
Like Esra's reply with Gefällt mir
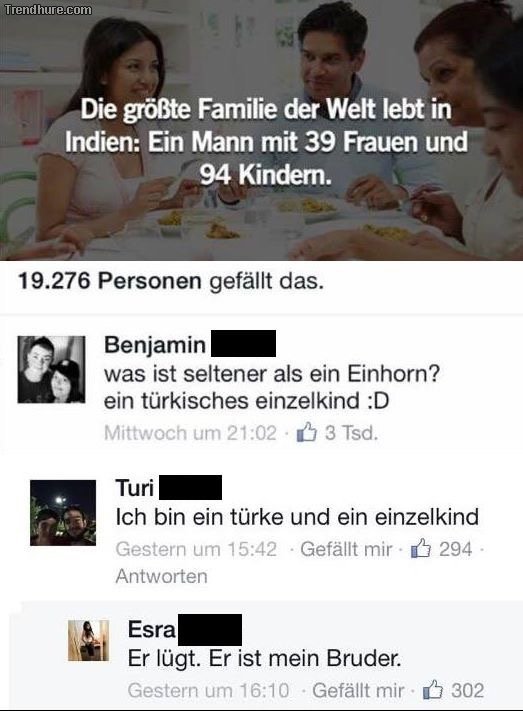pos(358,691)
